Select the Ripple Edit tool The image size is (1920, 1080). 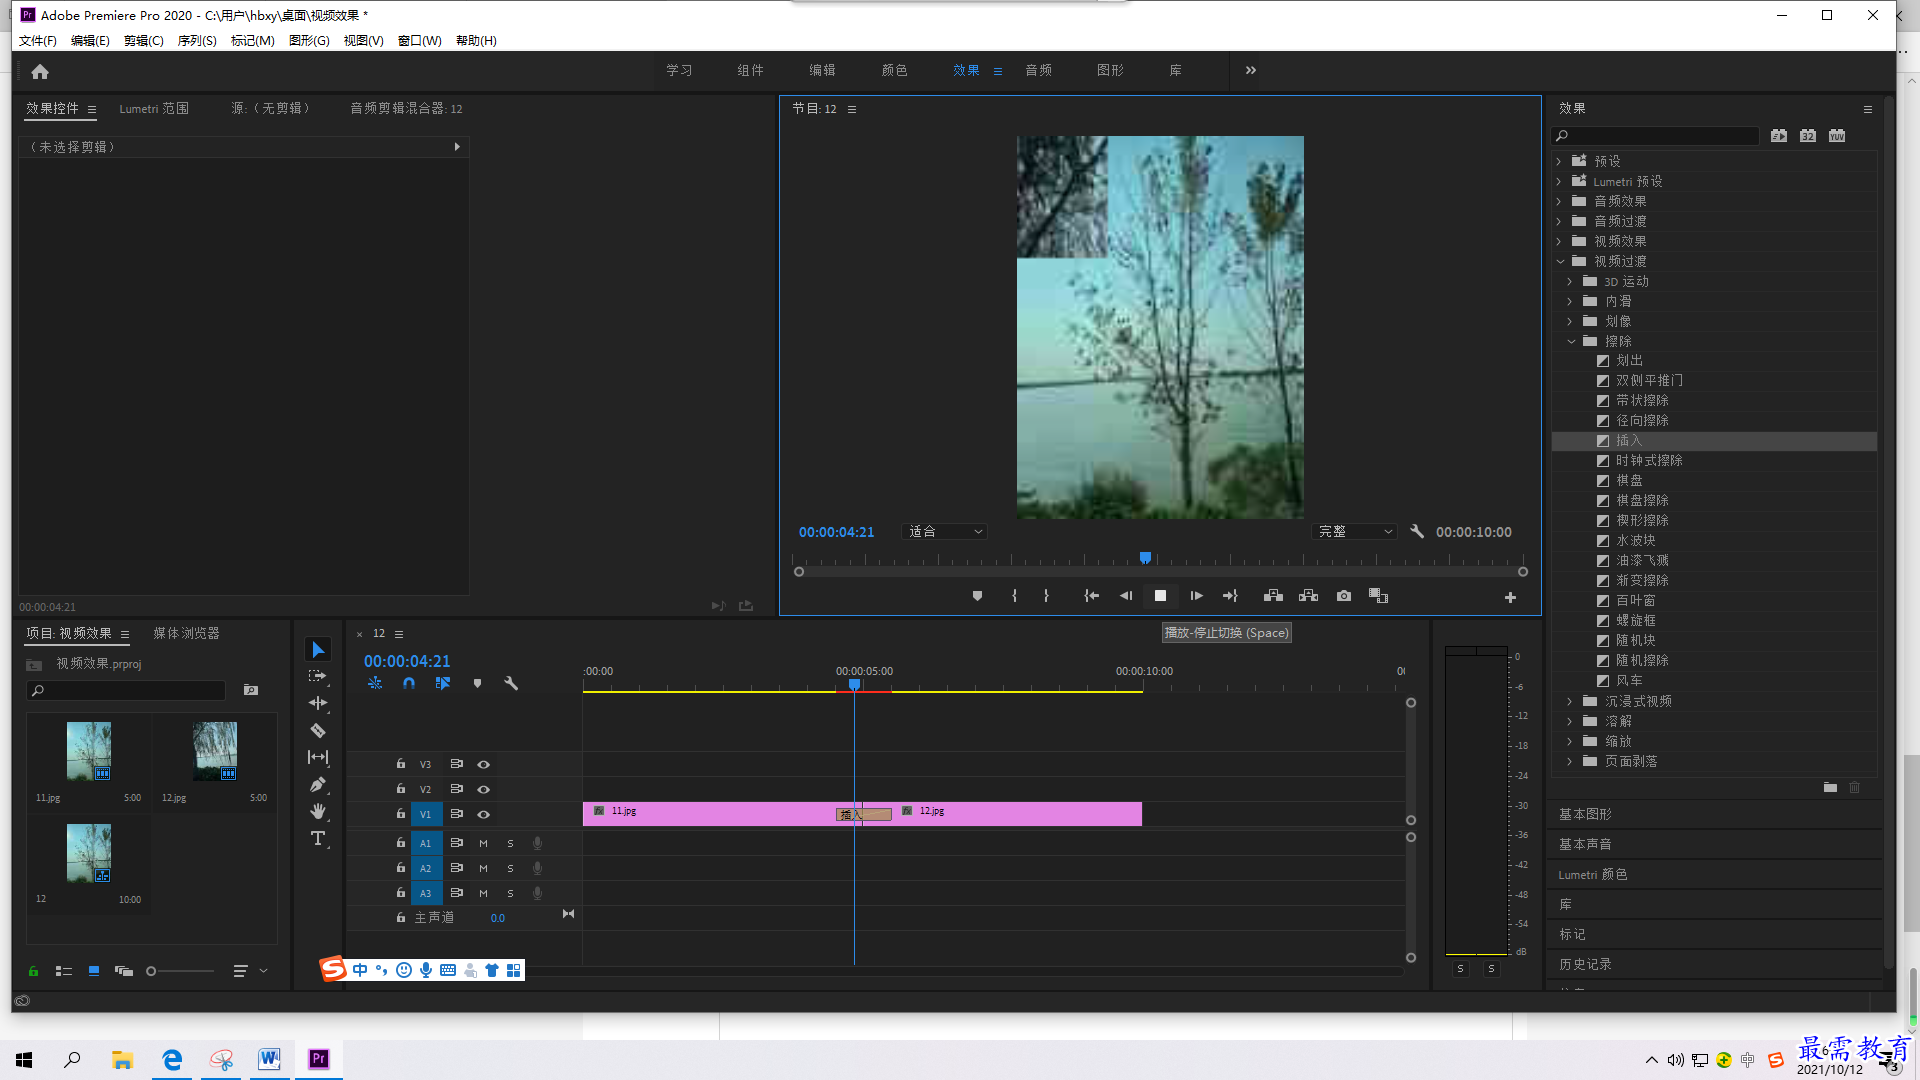point(318,703)
